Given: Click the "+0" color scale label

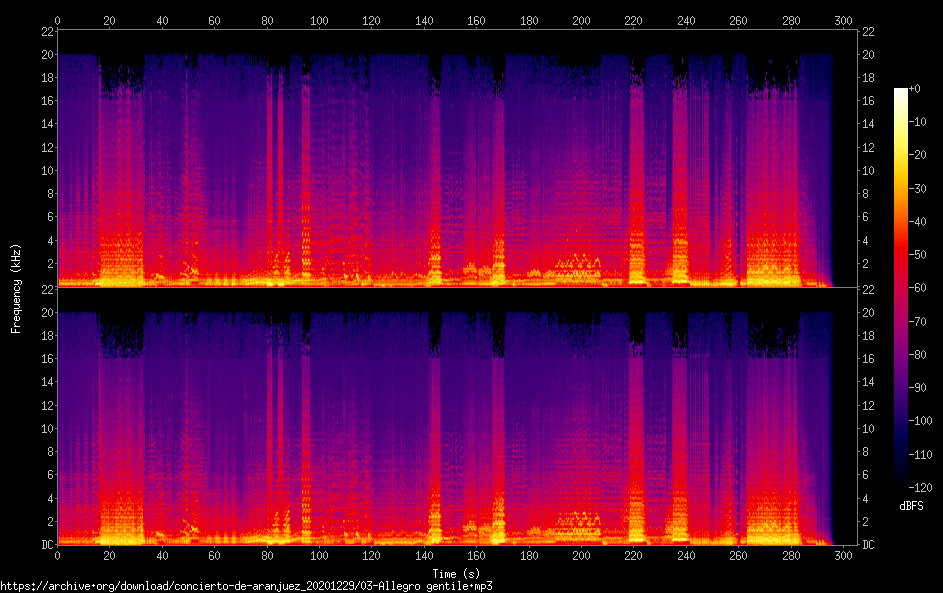Looking at the screenshot, I should coord(914,88).
